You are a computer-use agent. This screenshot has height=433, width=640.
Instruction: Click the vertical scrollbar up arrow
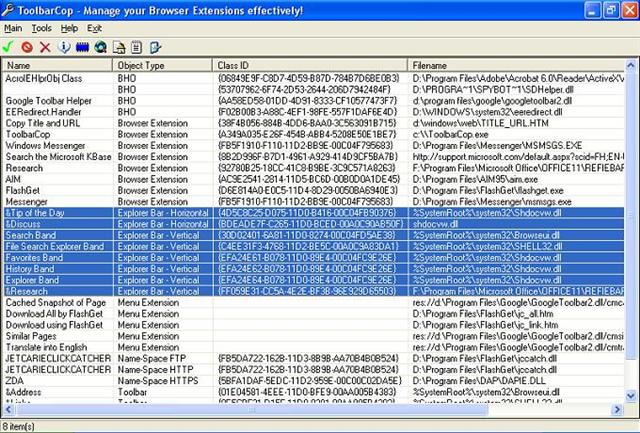pos(631,65)
